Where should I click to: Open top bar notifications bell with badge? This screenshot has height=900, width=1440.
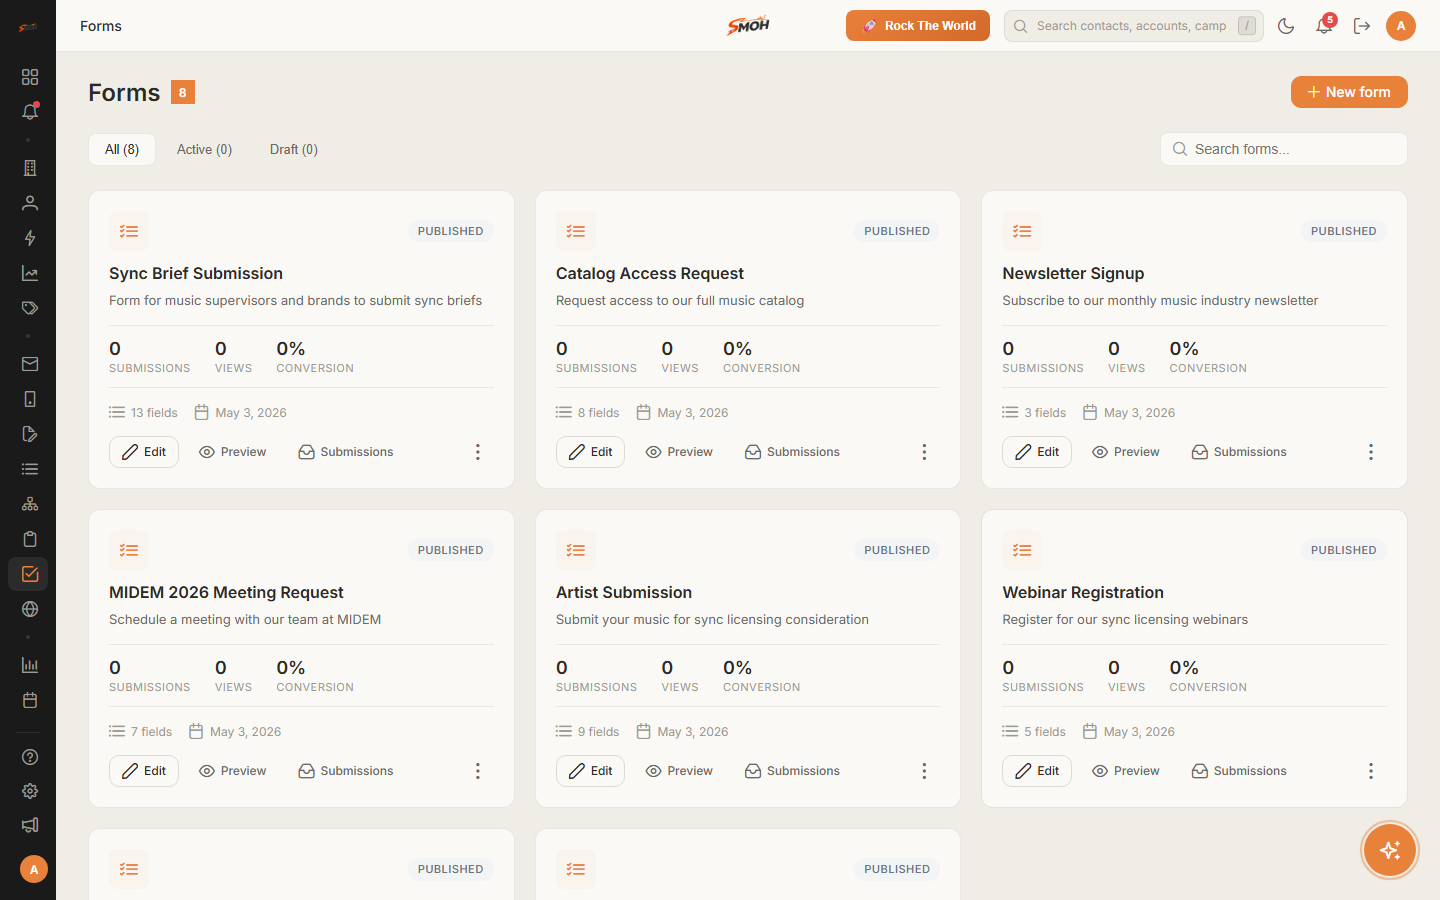click(1324, 26)
